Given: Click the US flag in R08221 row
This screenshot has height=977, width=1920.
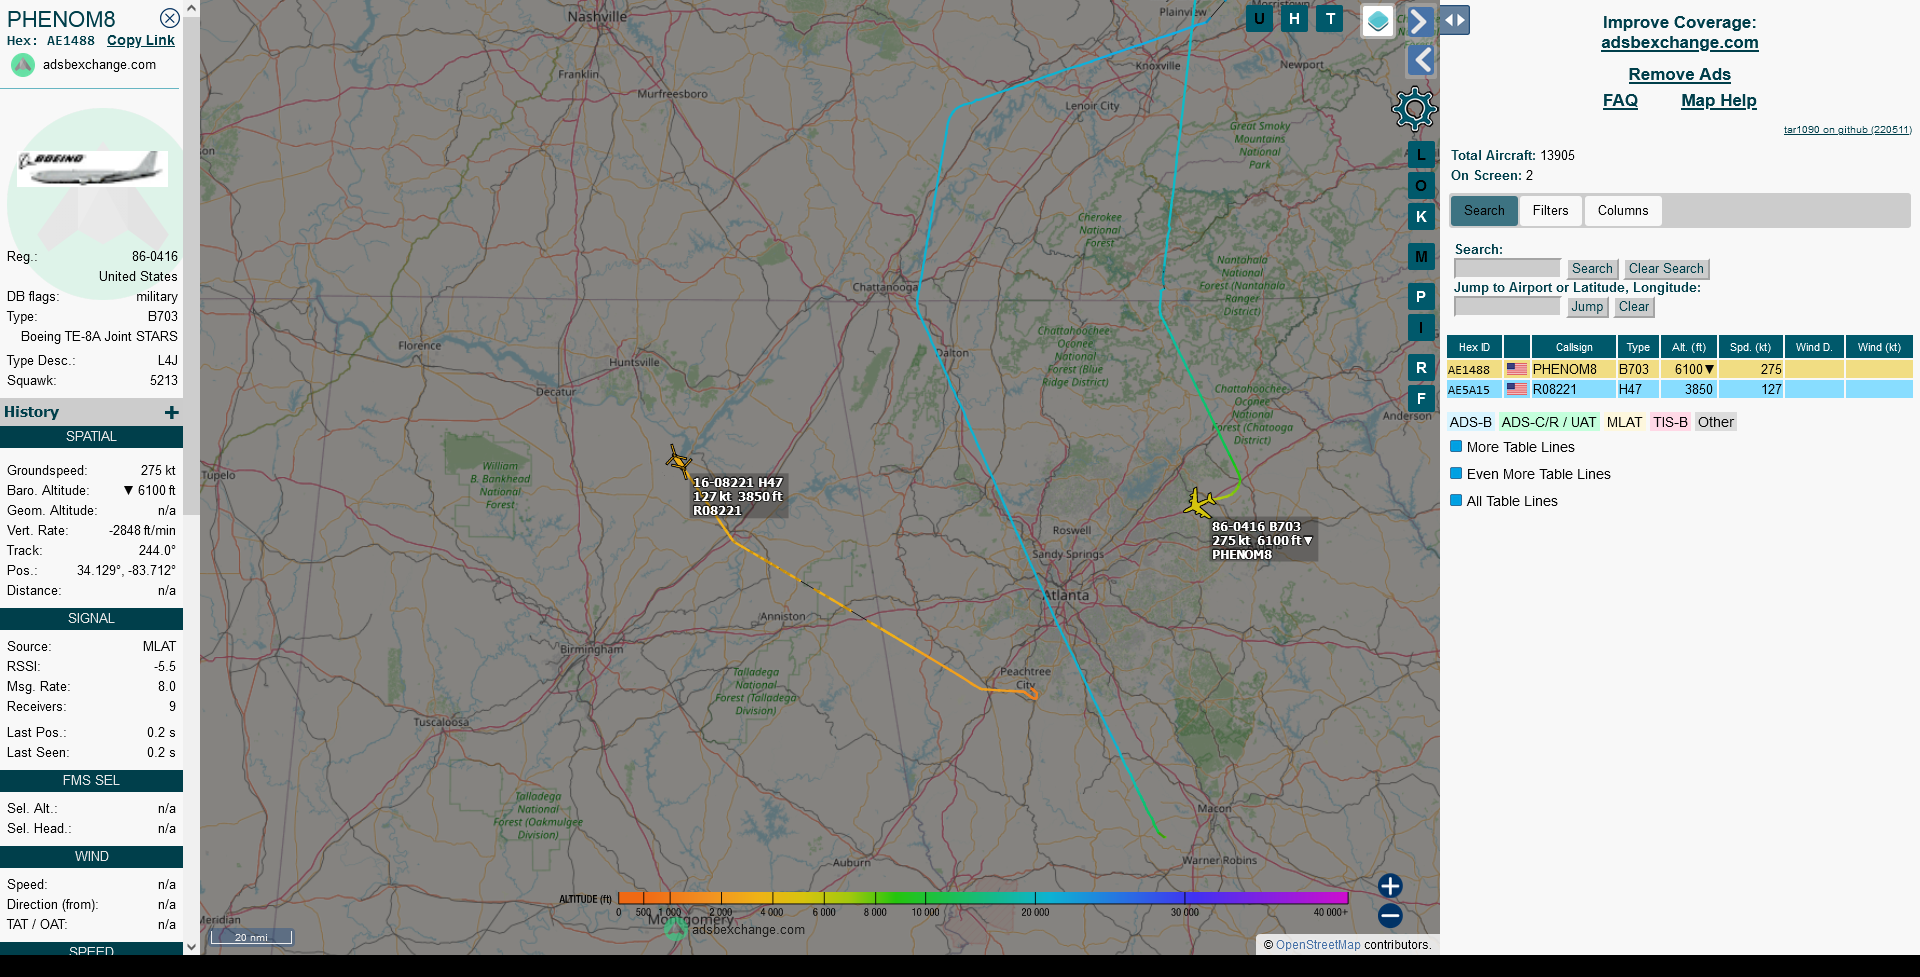Looking at the screenshot, I should click(x=1517, y=389).
